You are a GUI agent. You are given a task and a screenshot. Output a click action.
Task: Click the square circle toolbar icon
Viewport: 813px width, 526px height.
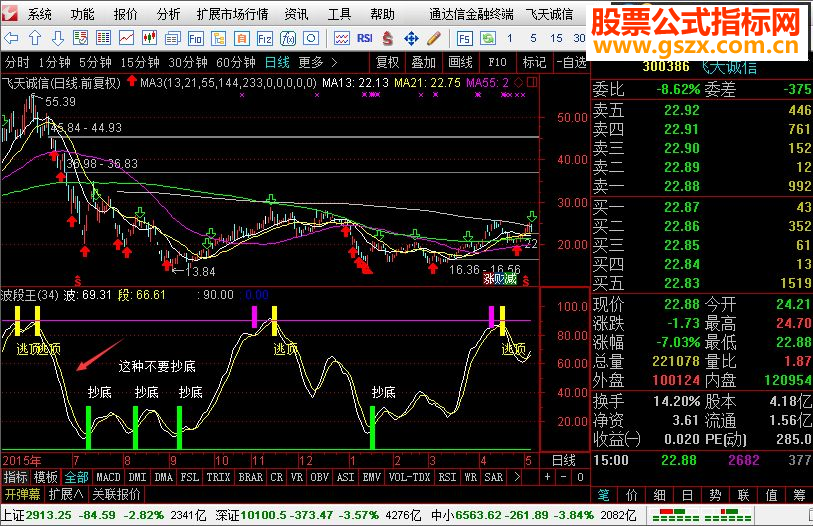311,38
